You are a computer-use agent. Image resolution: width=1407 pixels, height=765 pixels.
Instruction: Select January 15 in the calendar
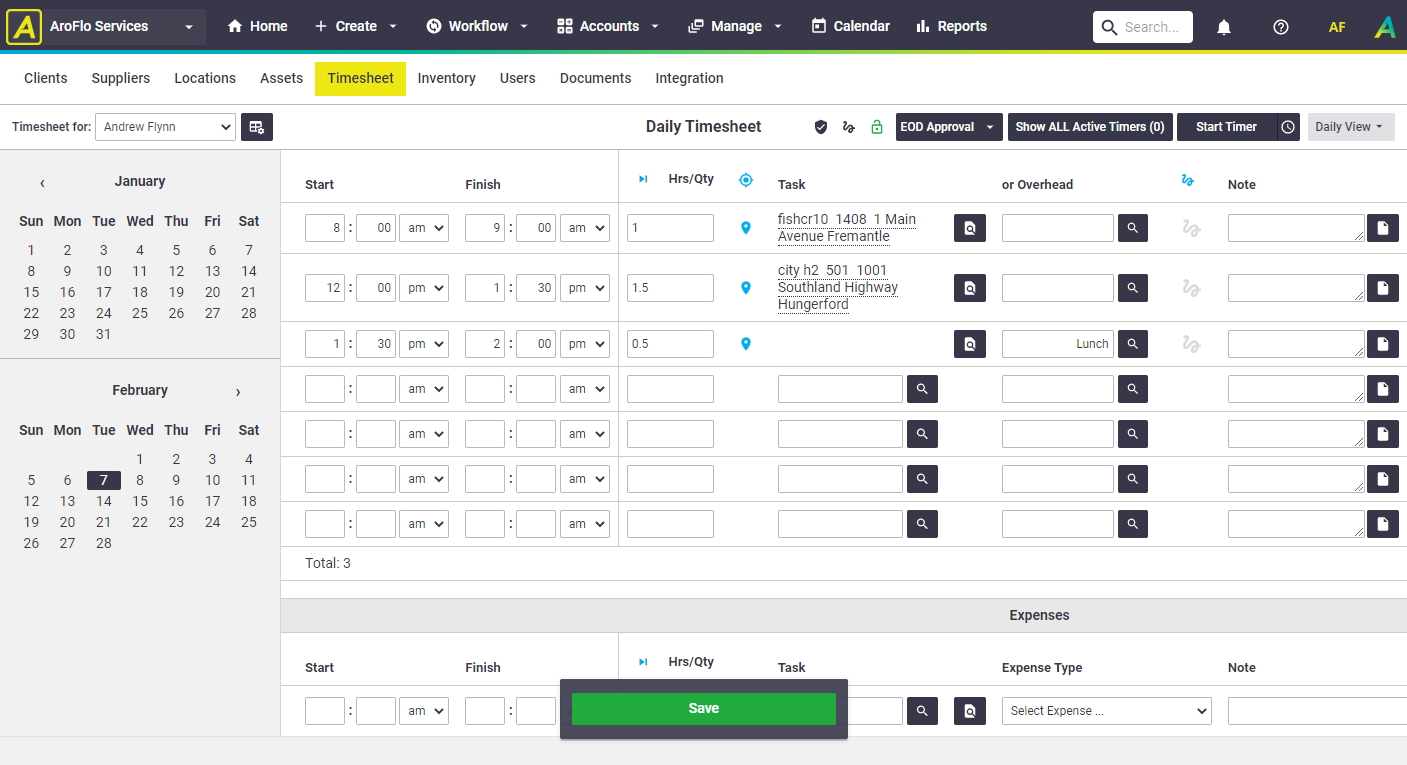click(x=31, y=292)
